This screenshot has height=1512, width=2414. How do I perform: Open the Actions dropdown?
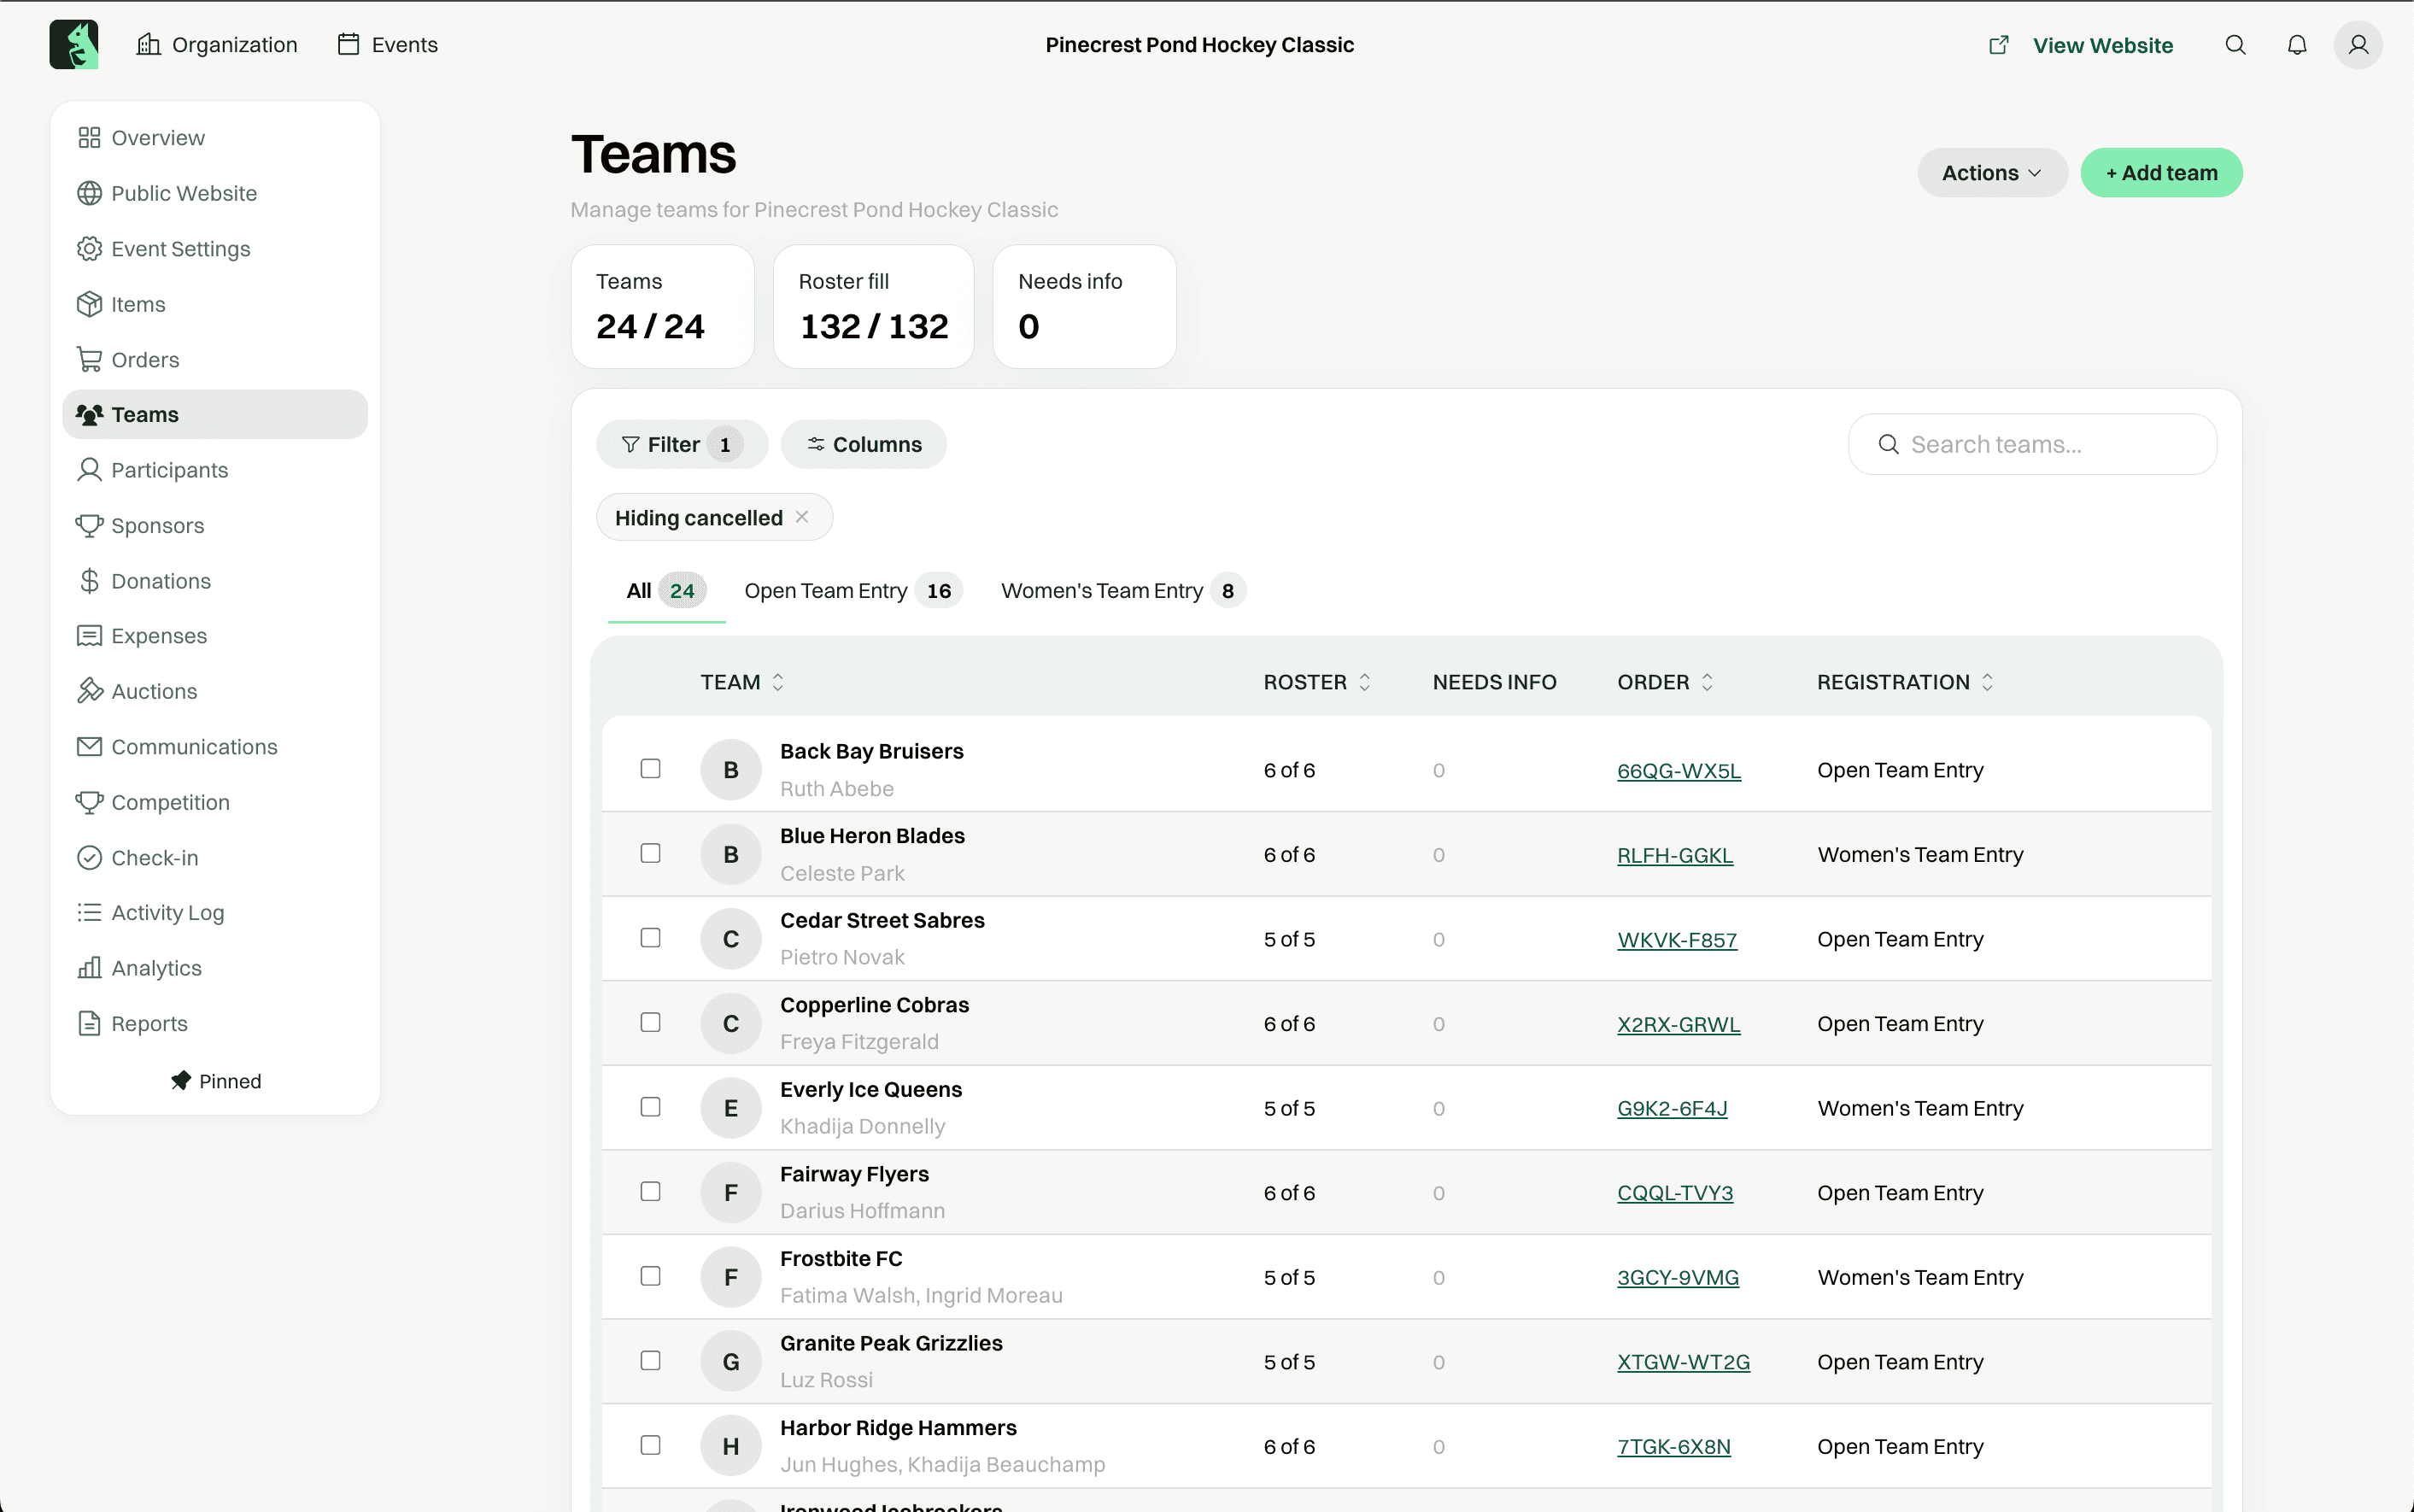(x=1991, y=173)
